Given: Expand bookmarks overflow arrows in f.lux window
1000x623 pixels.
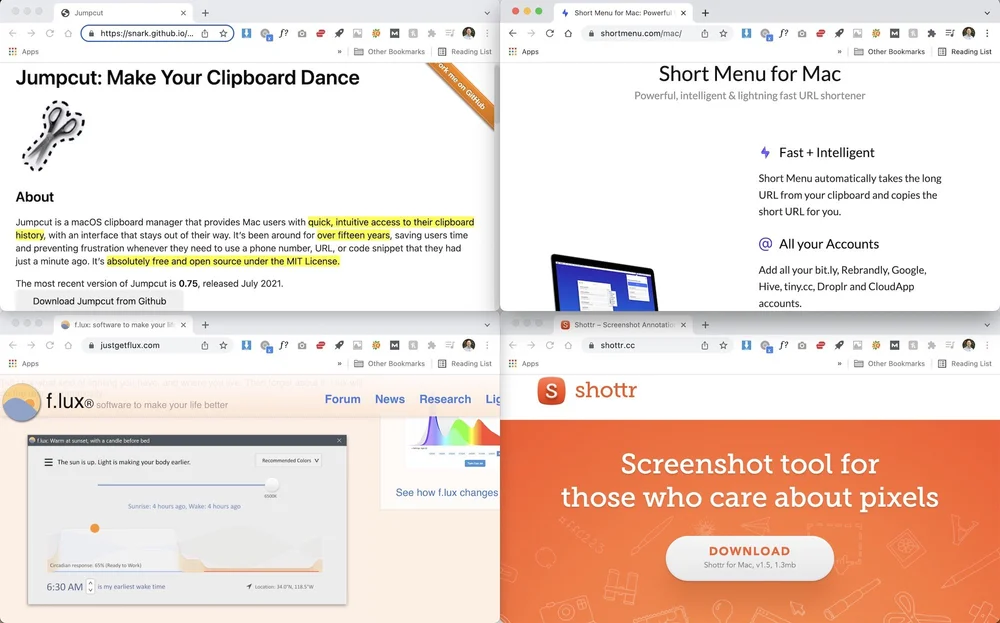Looking at the screenshot, I should pyautogui.click(x=339, y=363).
